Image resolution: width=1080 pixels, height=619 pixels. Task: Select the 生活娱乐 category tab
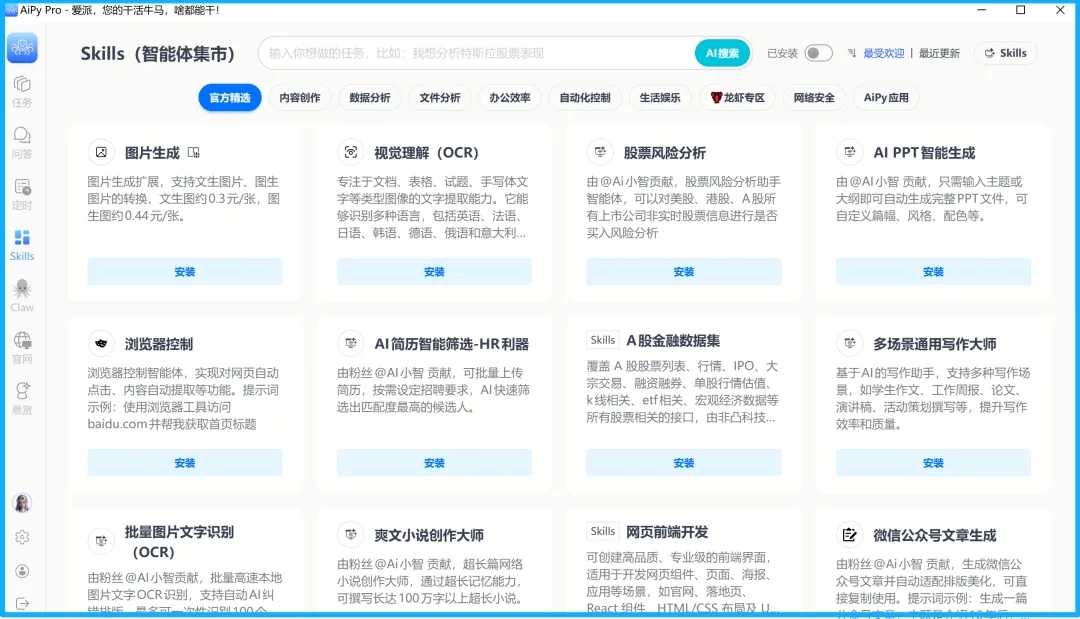tap(660, 98)
